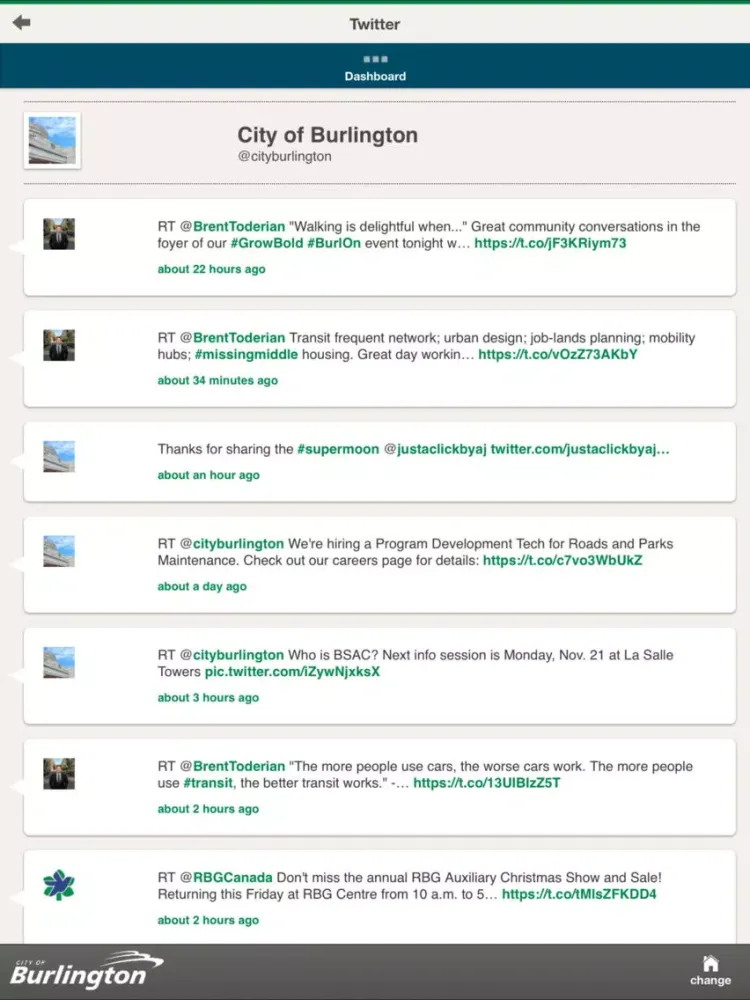
Task: Open link https://t.co/tMlsZFKDD4
Action: point(578,894)
